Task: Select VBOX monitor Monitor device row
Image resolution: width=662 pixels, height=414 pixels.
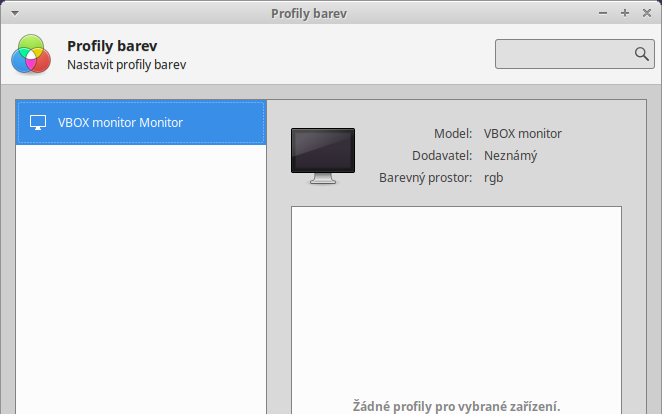Action: point(141,122)
